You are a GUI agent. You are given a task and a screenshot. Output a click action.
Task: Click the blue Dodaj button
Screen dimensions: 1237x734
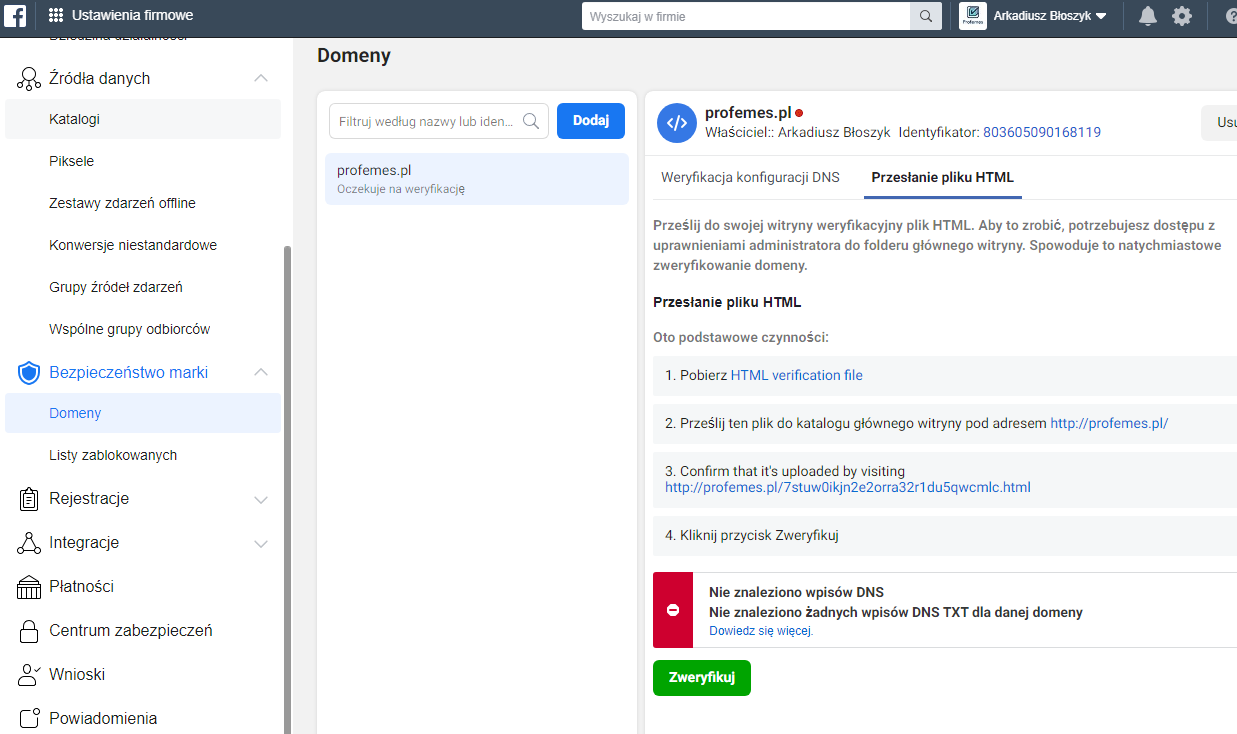pyautogui.click(x=591, y=121)
